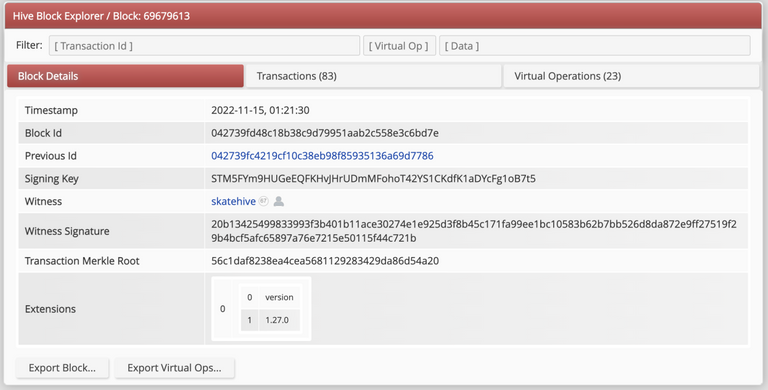
Task: Select the Timestamp value 2022-11-15, 01:21:30
Action: pos(260,110)
